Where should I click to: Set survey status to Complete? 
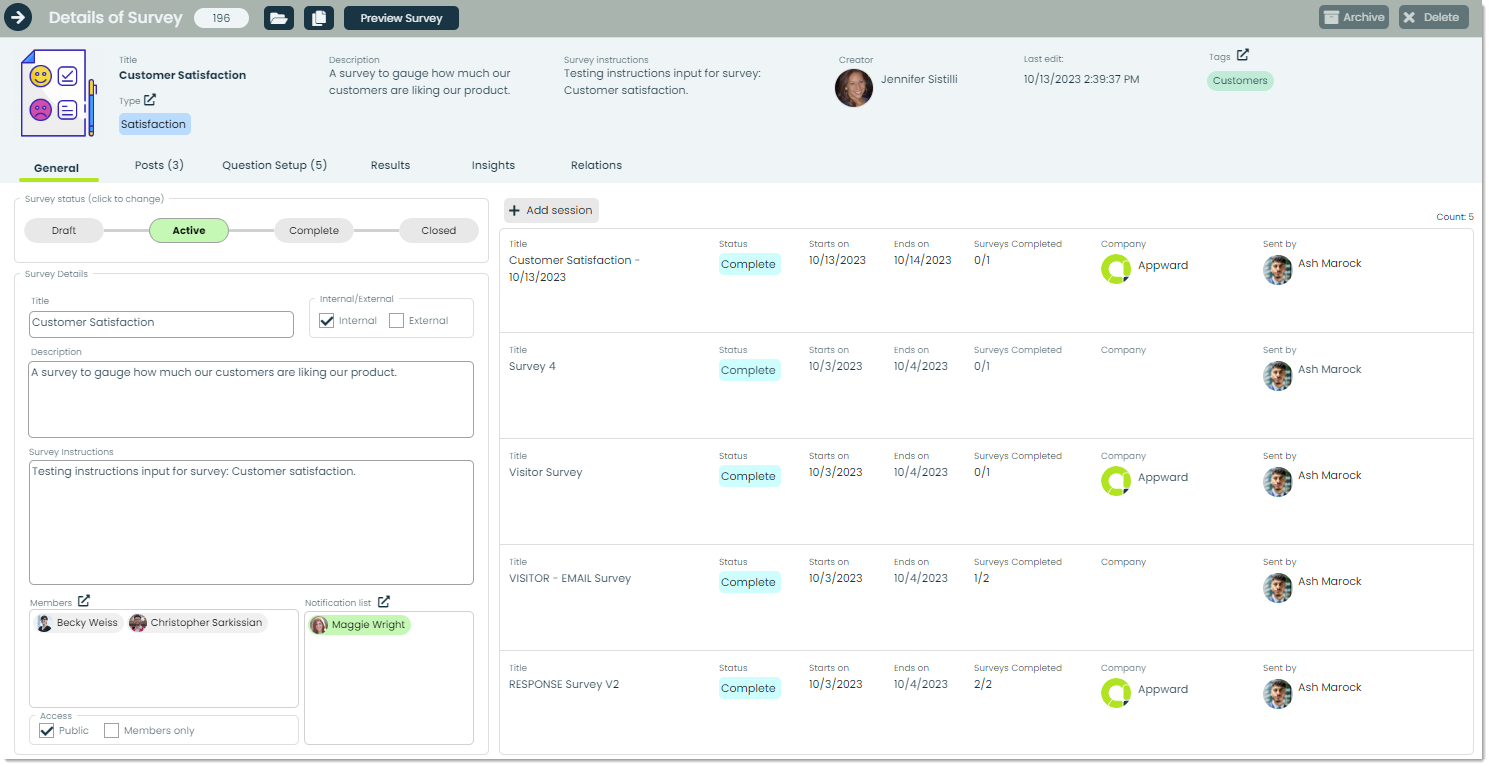(x=314, y=231)
